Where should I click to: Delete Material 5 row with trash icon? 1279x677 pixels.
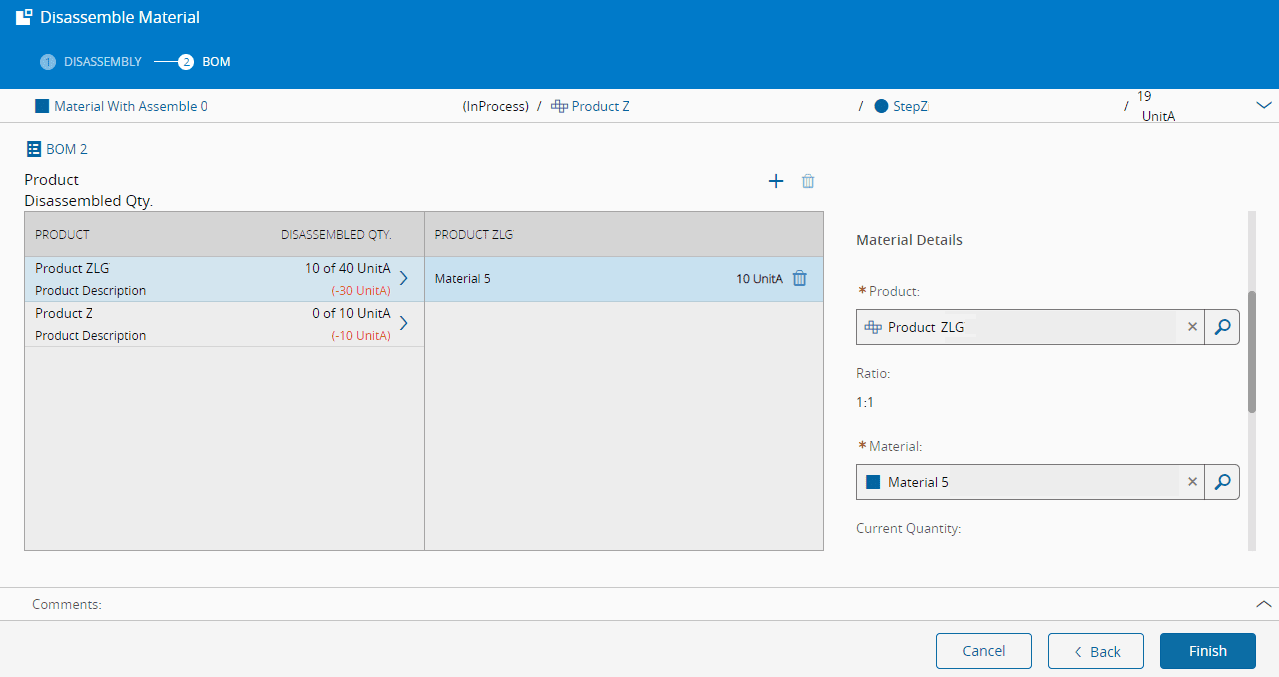coord(799,279)
